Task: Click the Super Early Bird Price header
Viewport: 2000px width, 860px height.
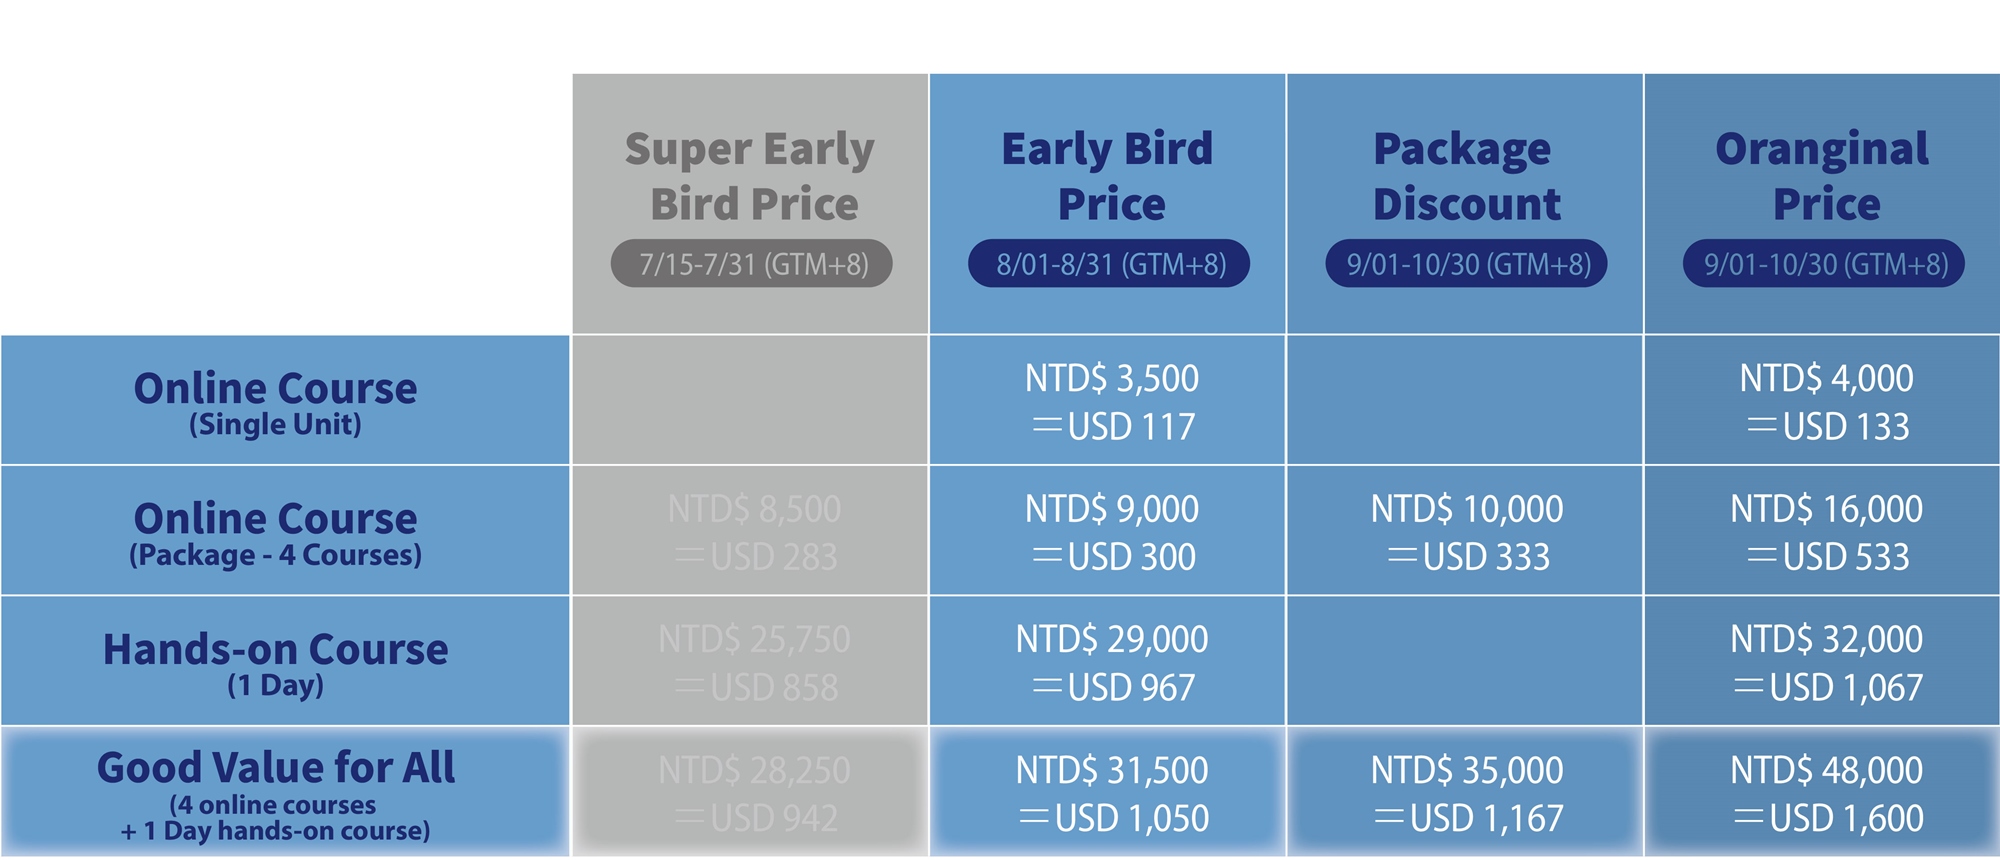Action: (750, 176)
